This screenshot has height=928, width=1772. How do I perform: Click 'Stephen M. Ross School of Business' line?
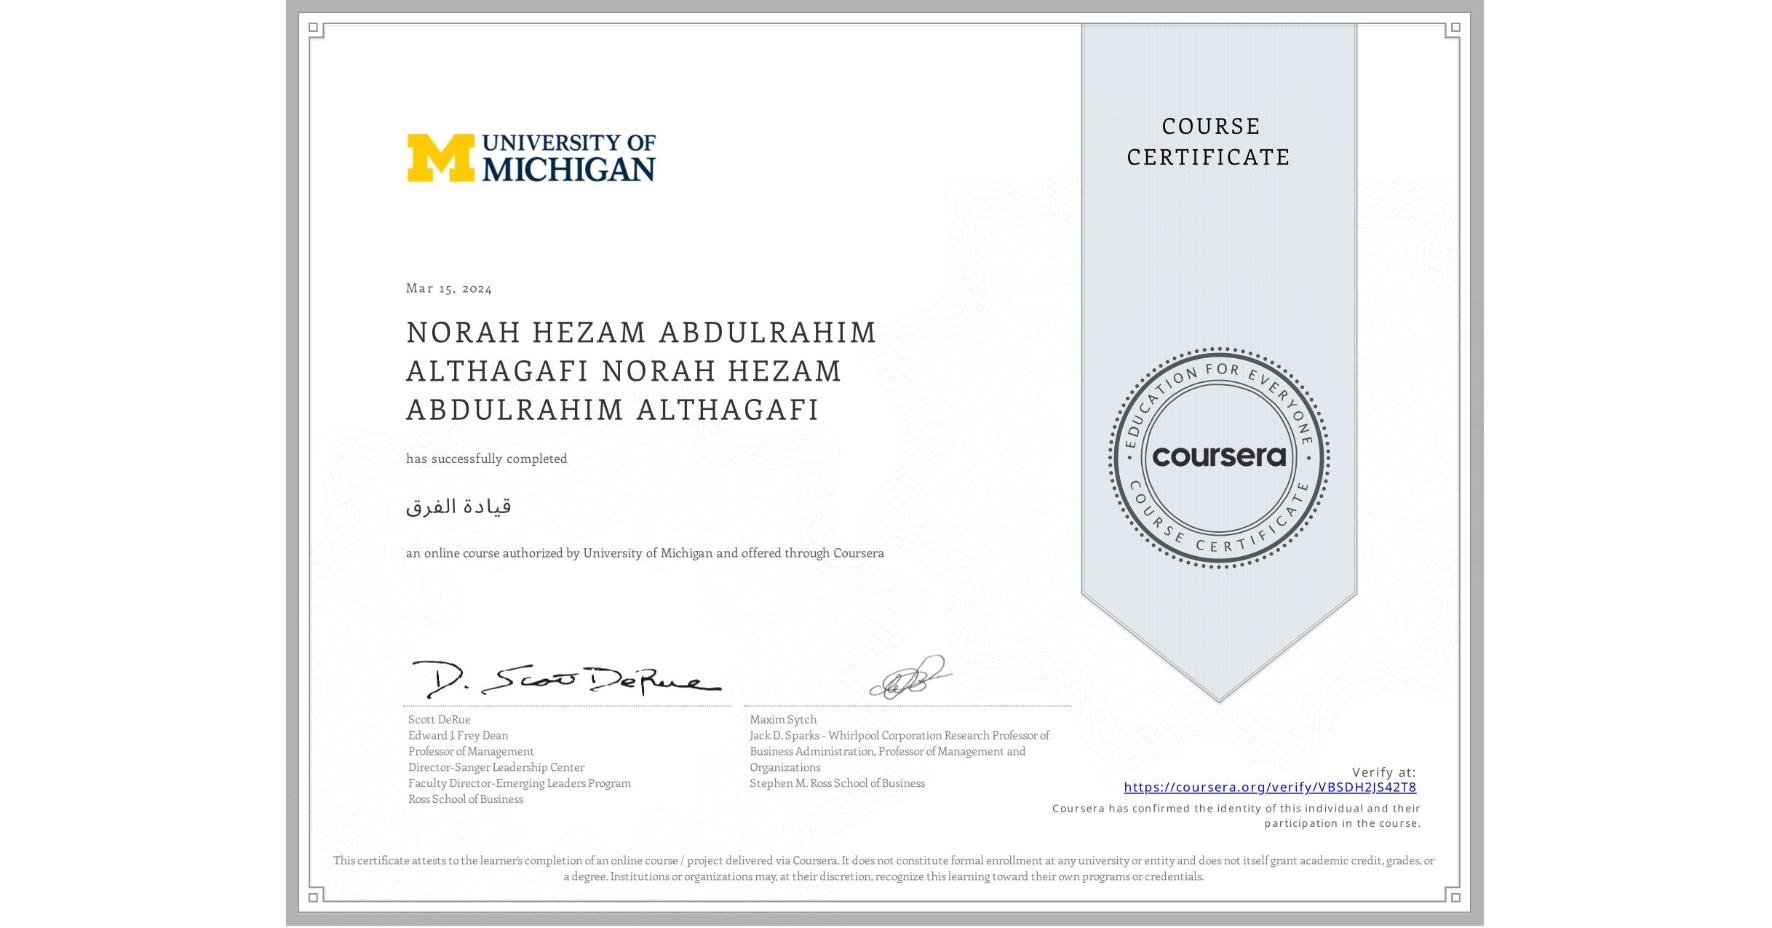(x=837, y=783)
